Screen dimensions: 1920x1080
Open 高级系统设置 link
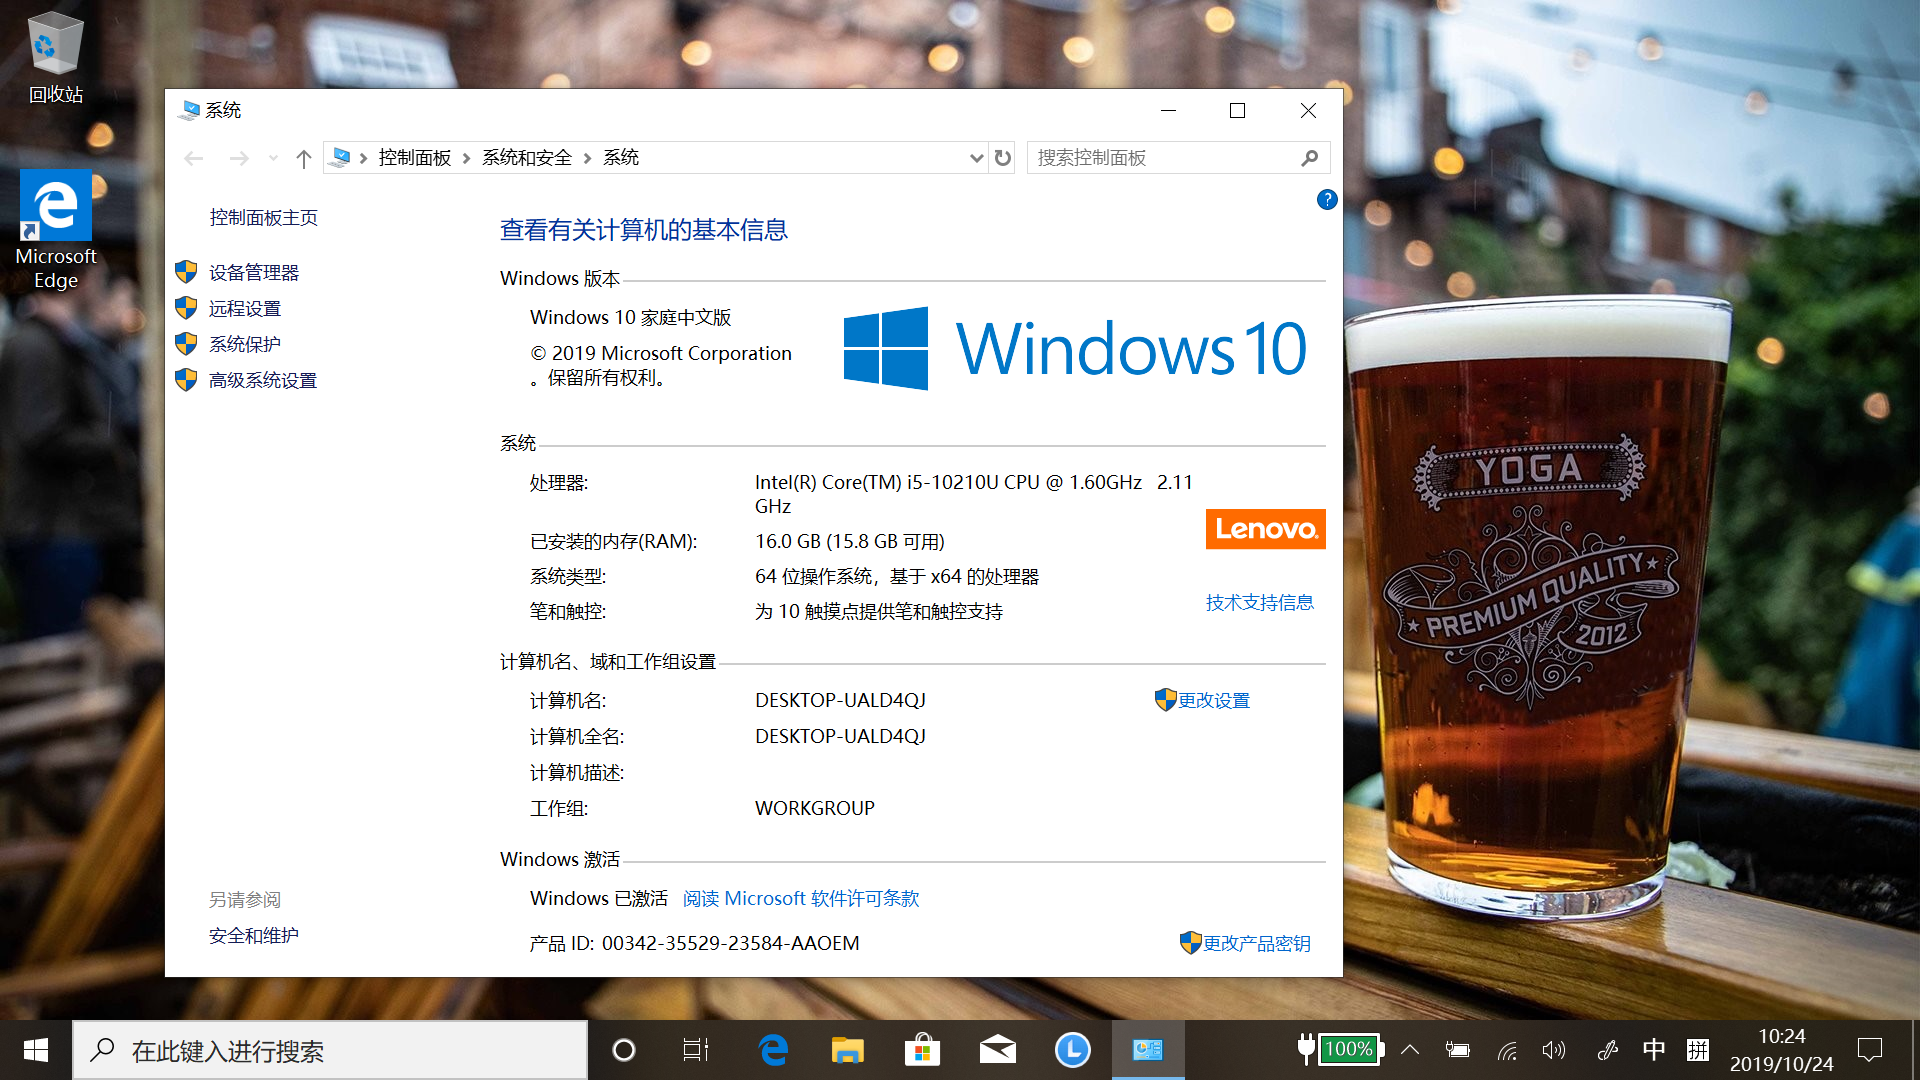pos(263,380)
